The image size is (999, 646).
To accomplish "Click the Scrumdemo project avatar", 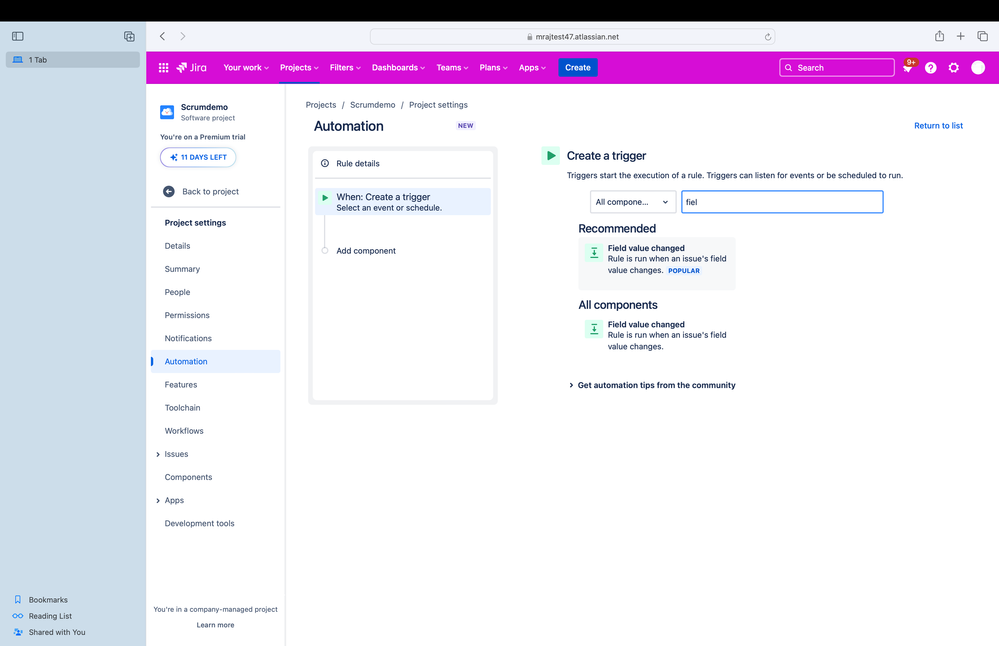I will click(x=167, y=112).
